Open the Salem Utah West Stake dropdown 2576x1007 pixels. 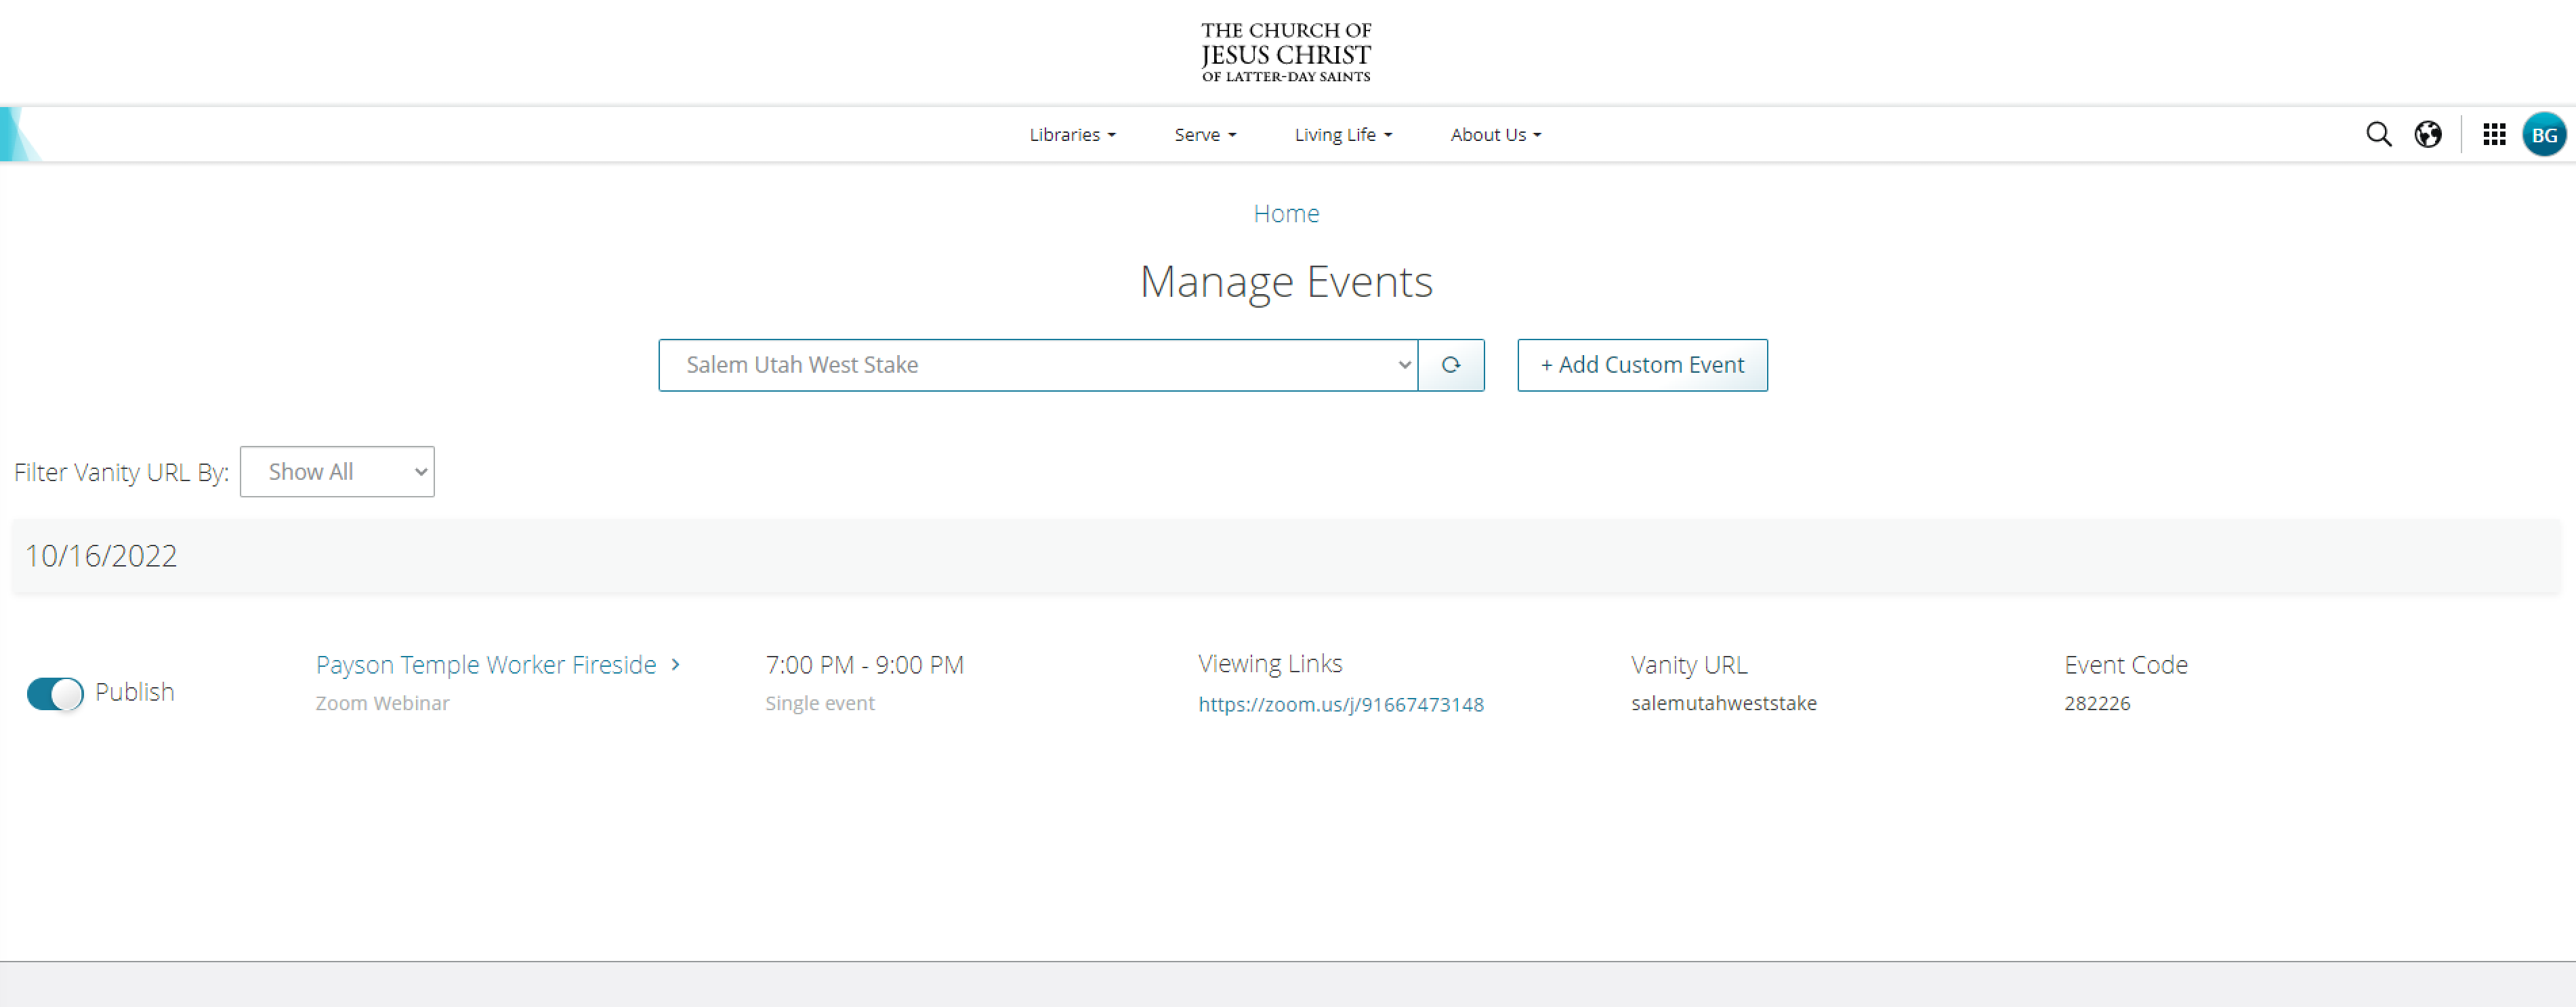coord(1037,365)
